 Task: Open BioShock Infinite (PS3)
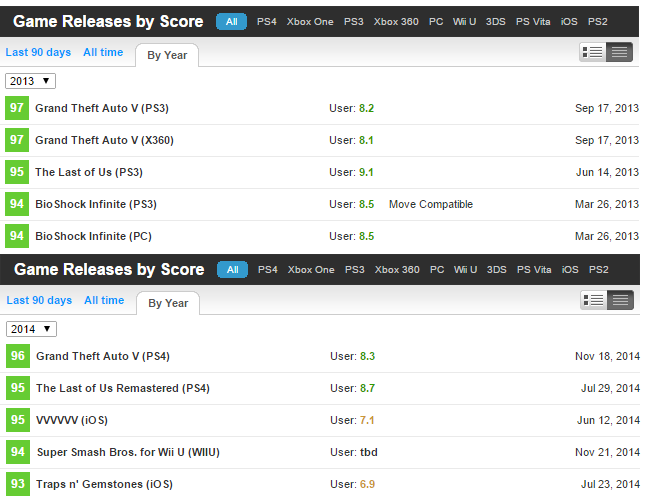pos(96,204)
